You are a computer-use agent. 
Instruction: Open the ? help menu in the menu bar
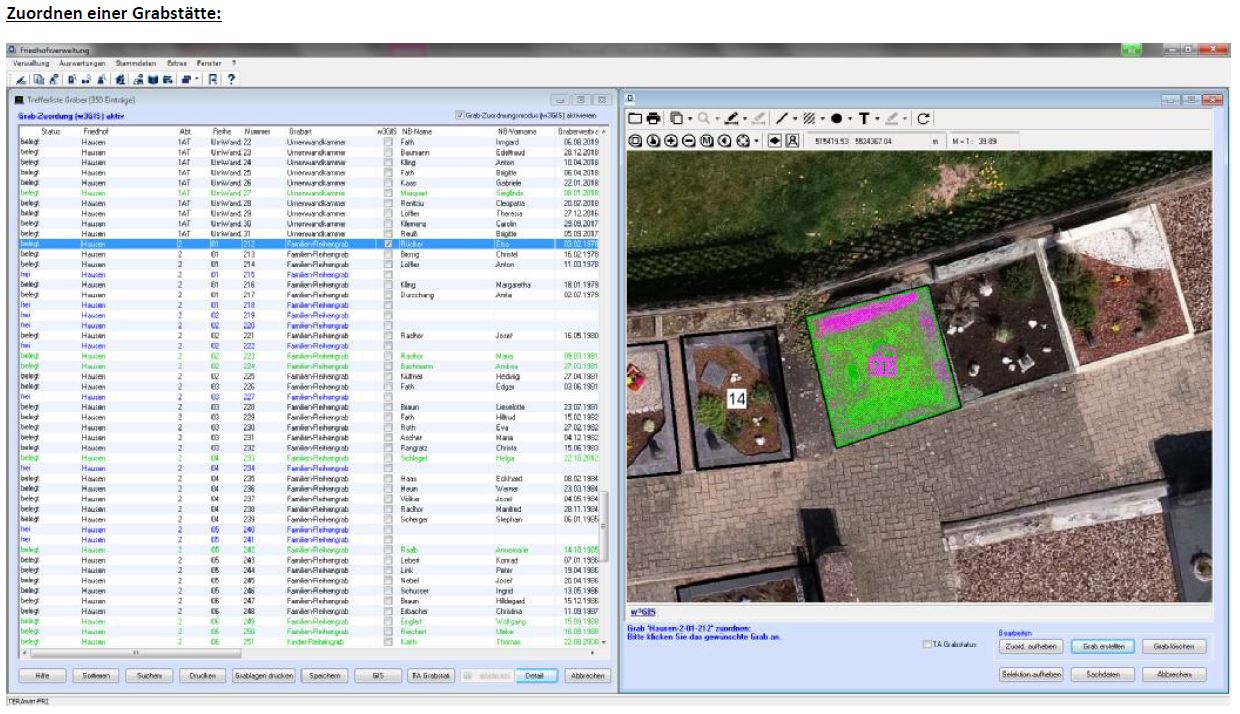tap(234, 63)
